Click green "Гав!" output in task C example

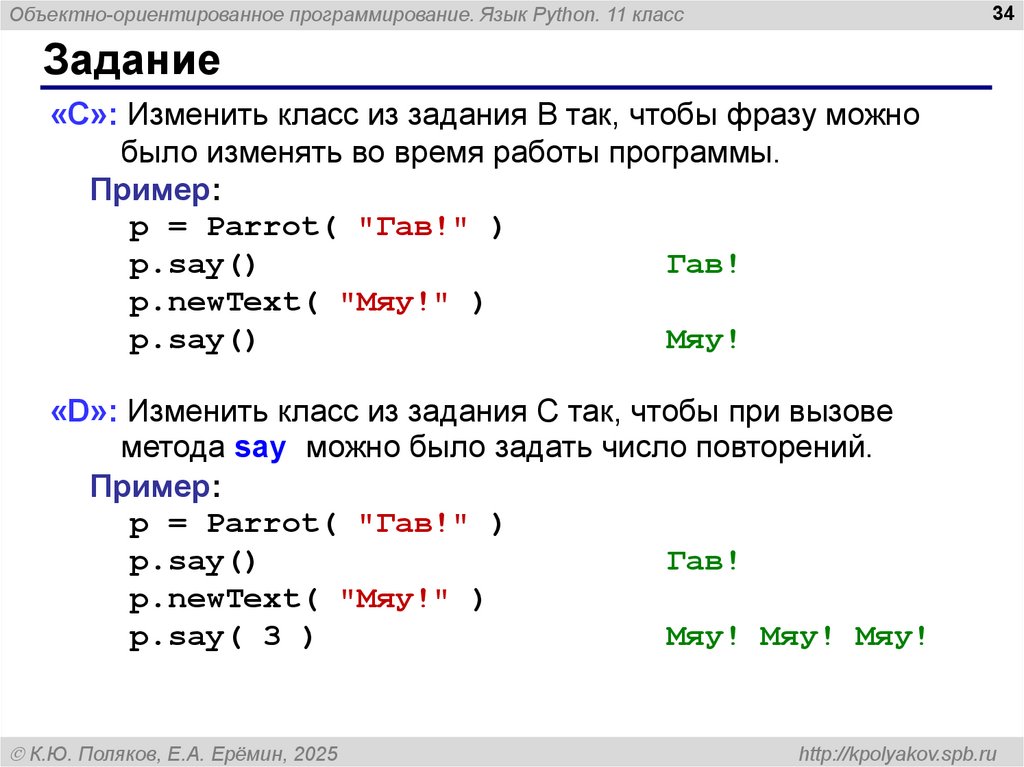[x=702, y=265]
